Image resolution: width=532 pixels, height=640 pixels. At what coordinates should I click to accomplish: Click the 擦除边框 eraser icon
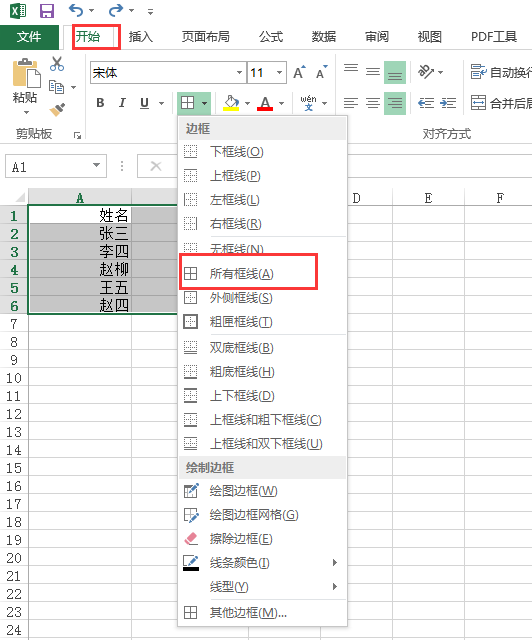tap(191, 539)
